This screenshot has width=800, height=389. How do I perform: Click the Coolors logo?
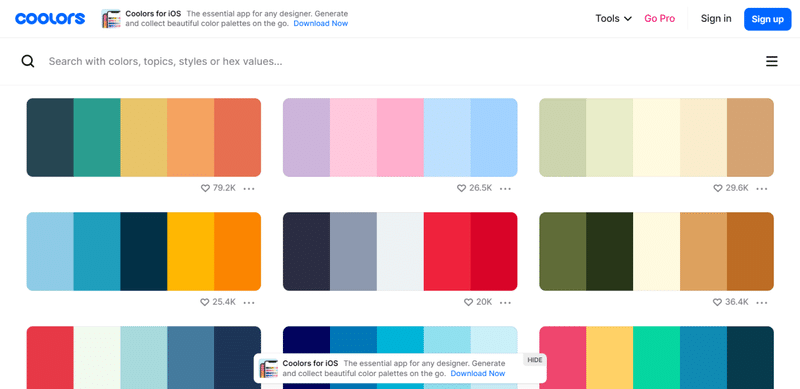pos(50,19)
